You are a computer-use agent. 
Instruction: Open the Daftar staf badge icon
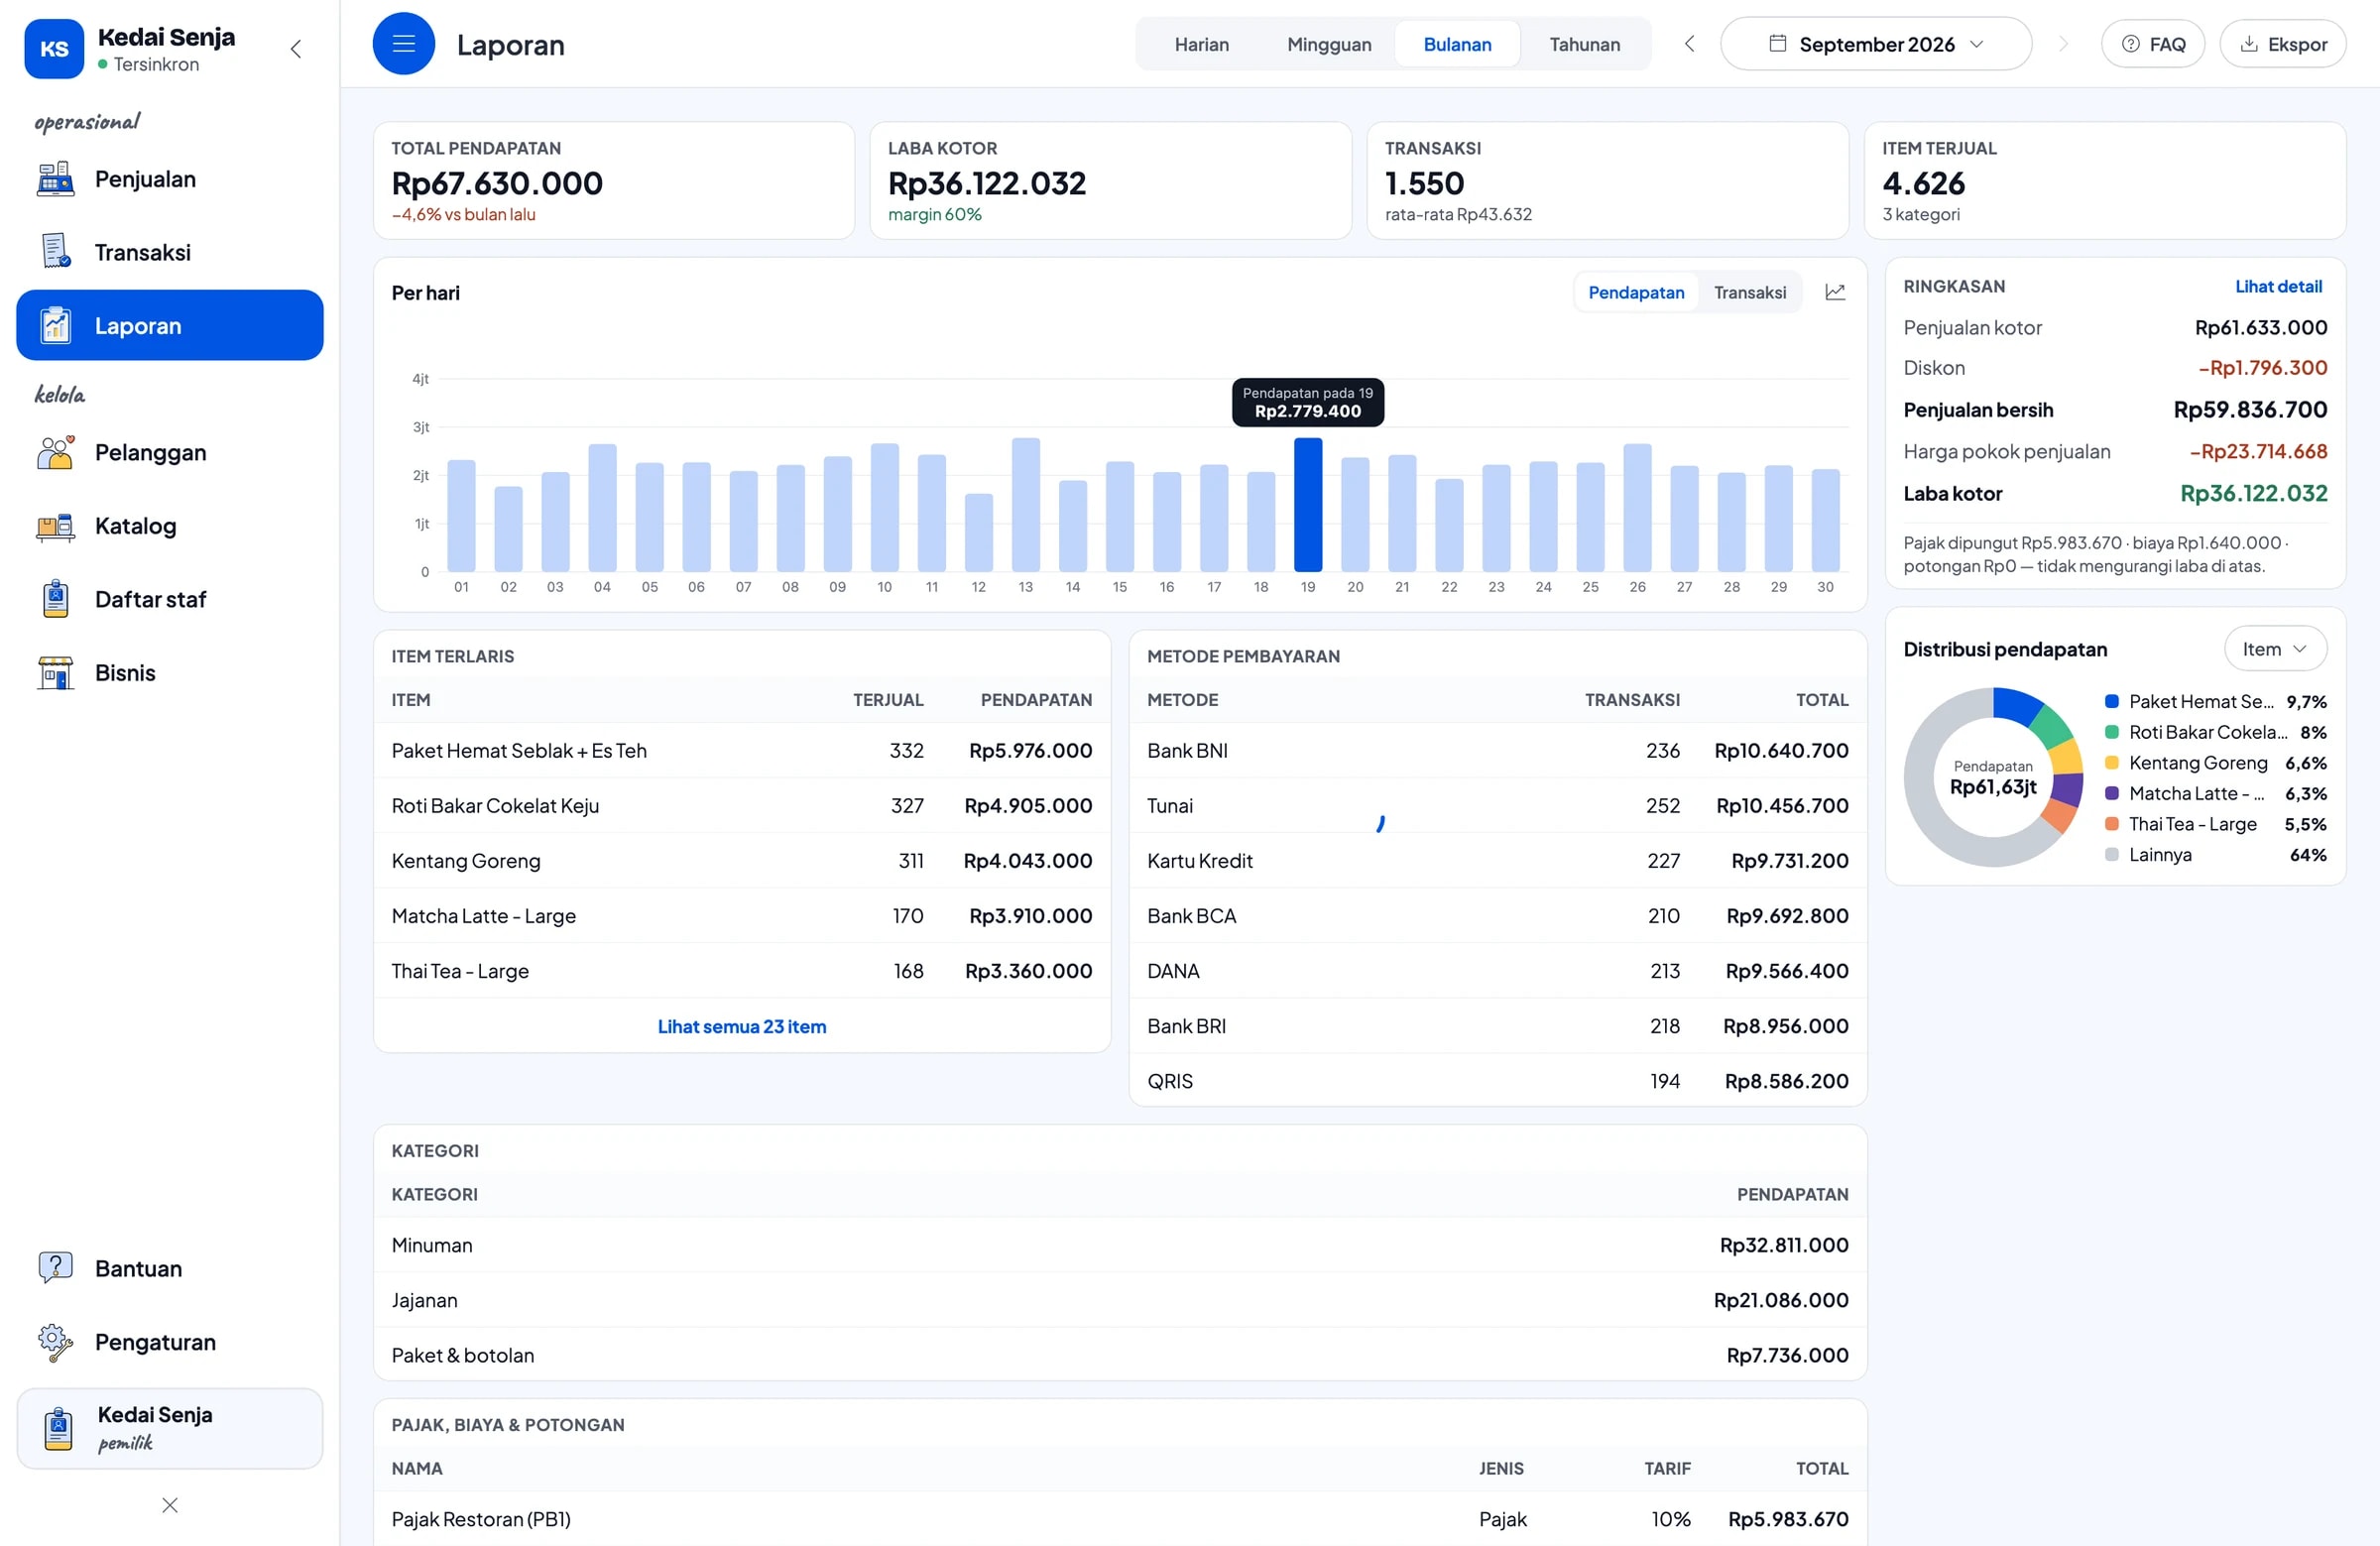click(55, 599)
